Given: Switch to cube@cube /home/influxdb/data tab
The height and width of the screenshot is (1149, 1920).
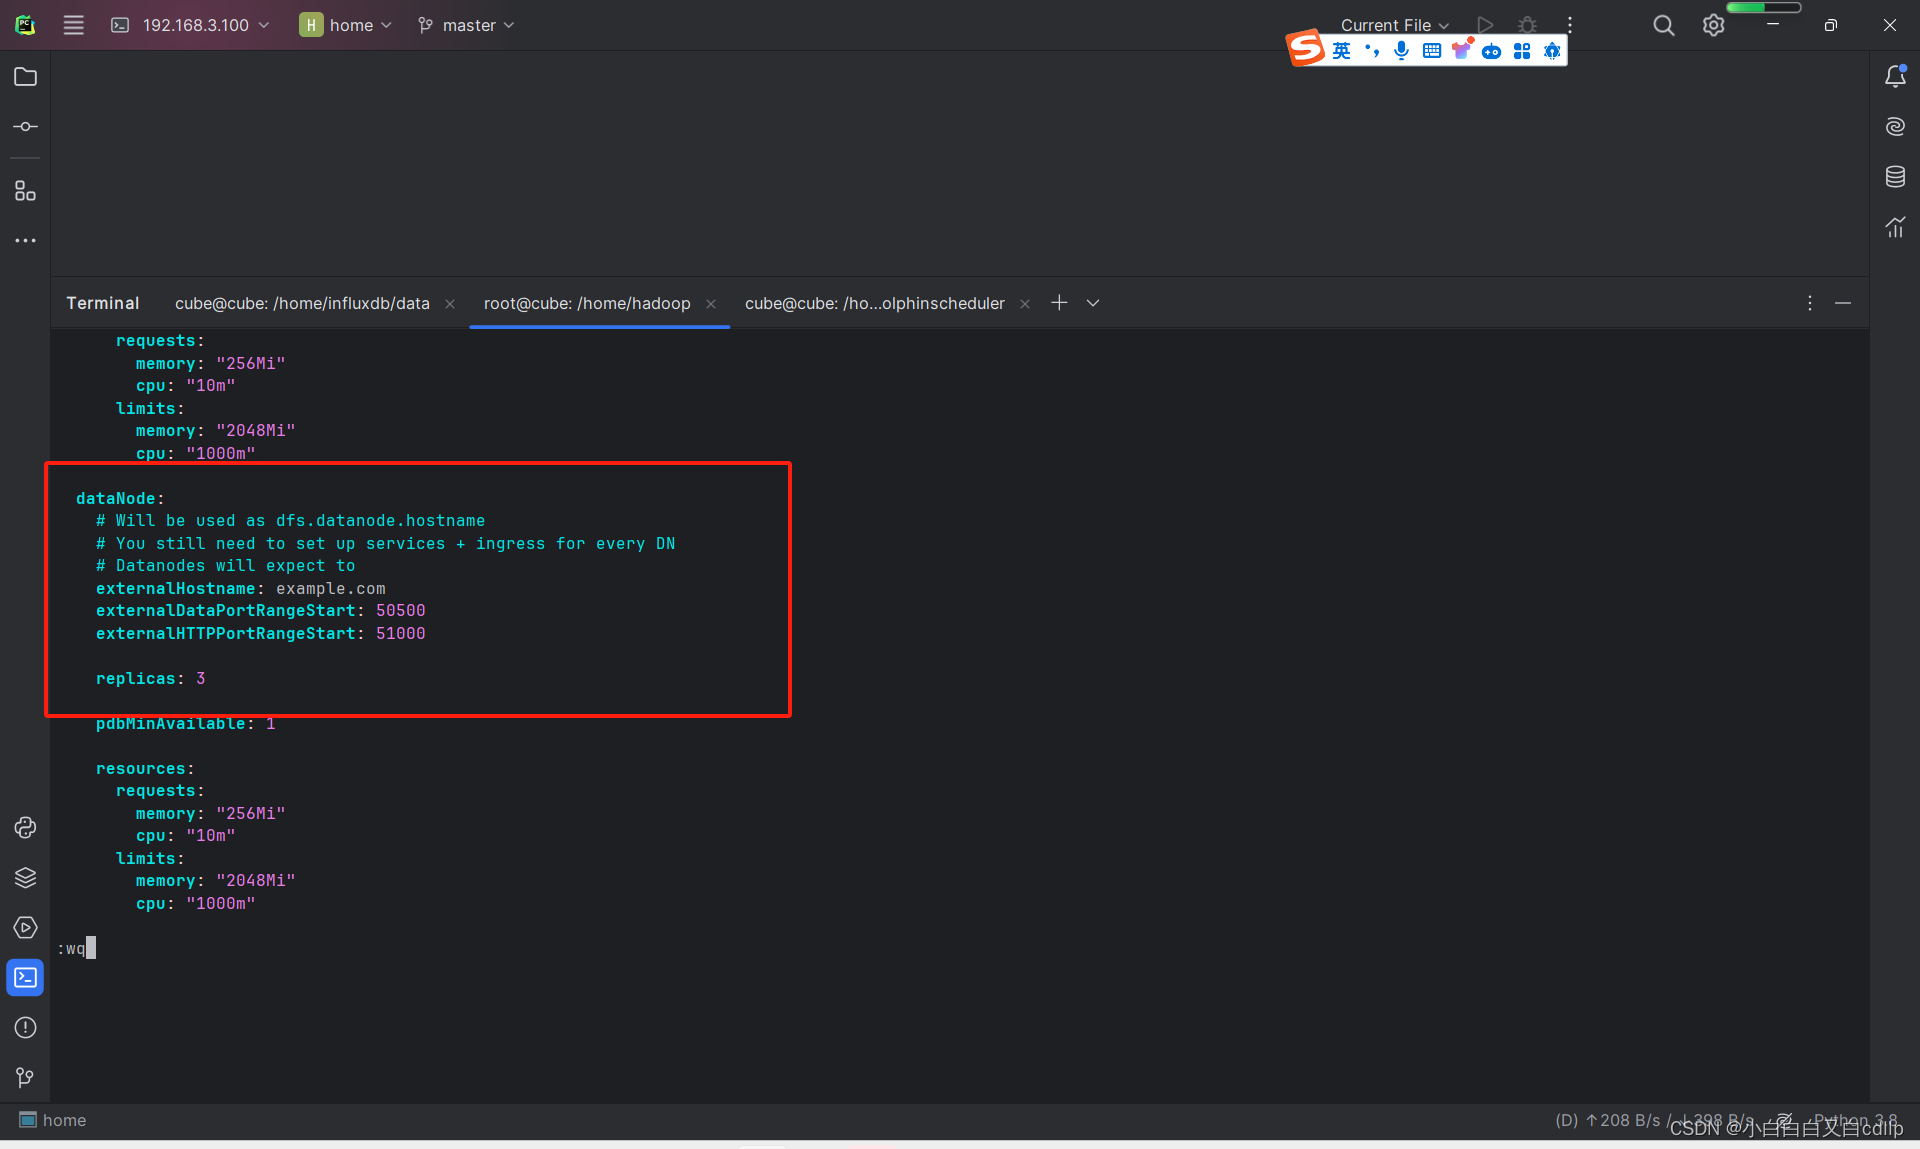Looking at the screenshot, I should pyautogui.click(x=302, y=303).
